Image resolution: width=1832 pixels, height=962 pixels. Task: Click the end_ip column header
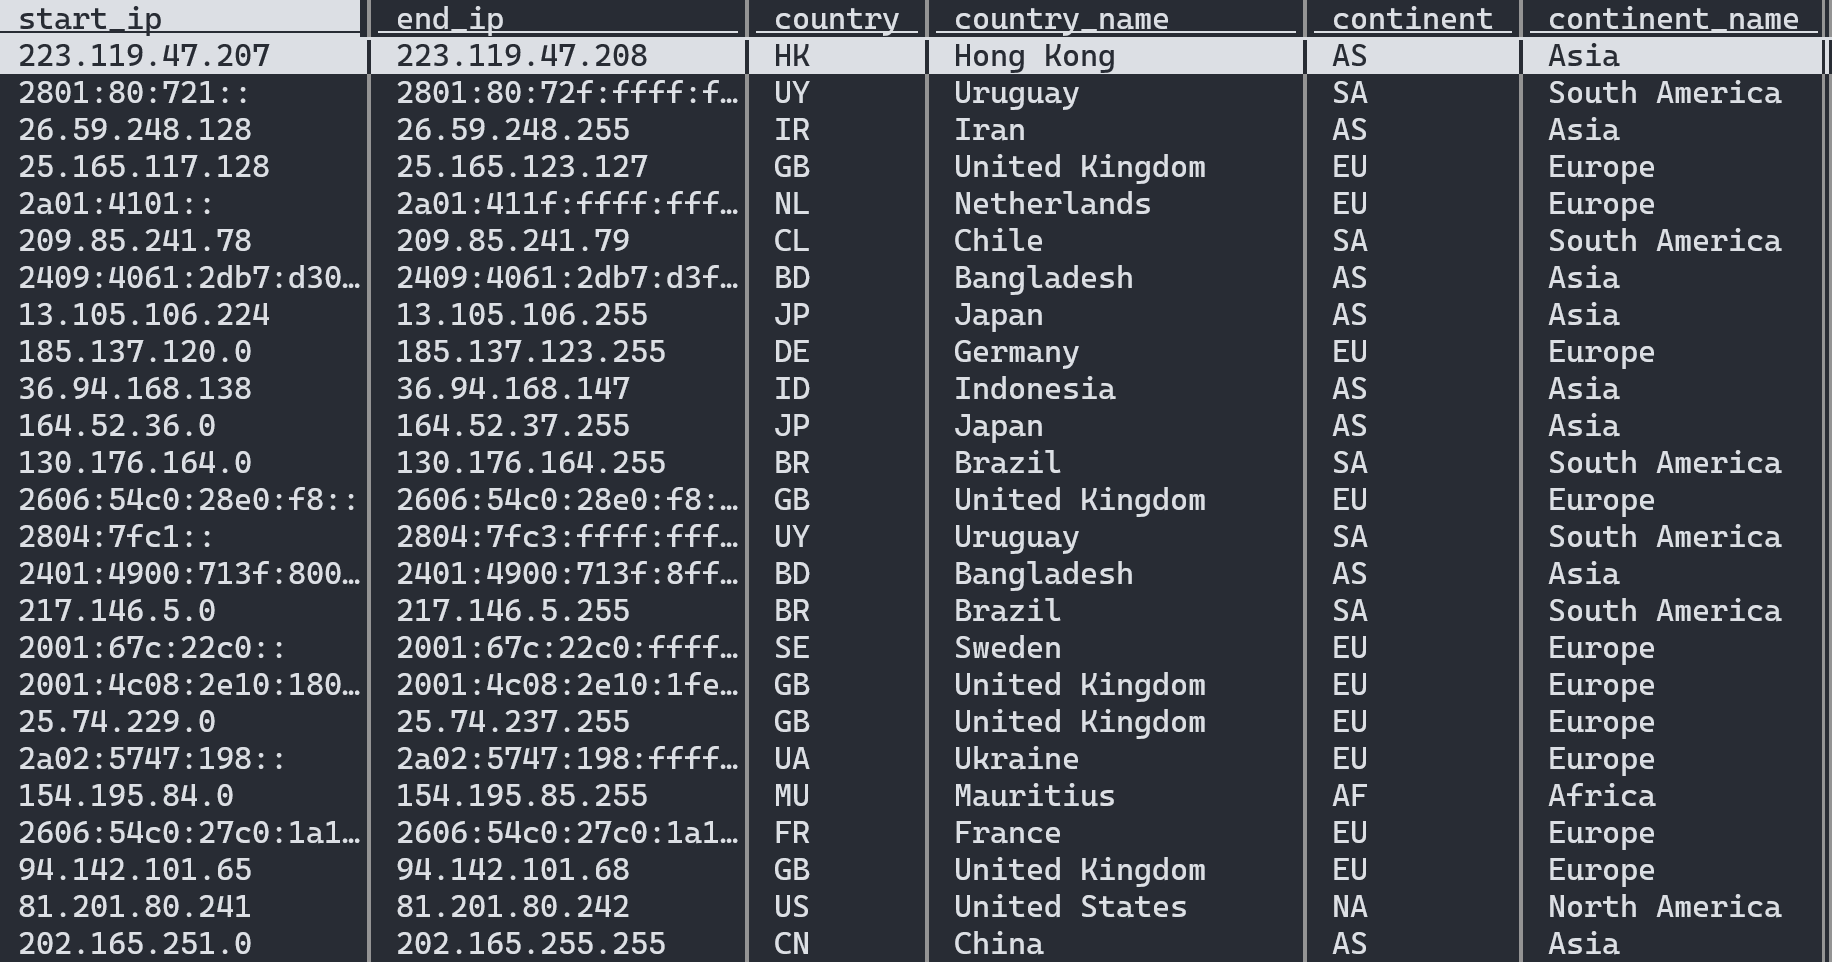tap(447, 17)
